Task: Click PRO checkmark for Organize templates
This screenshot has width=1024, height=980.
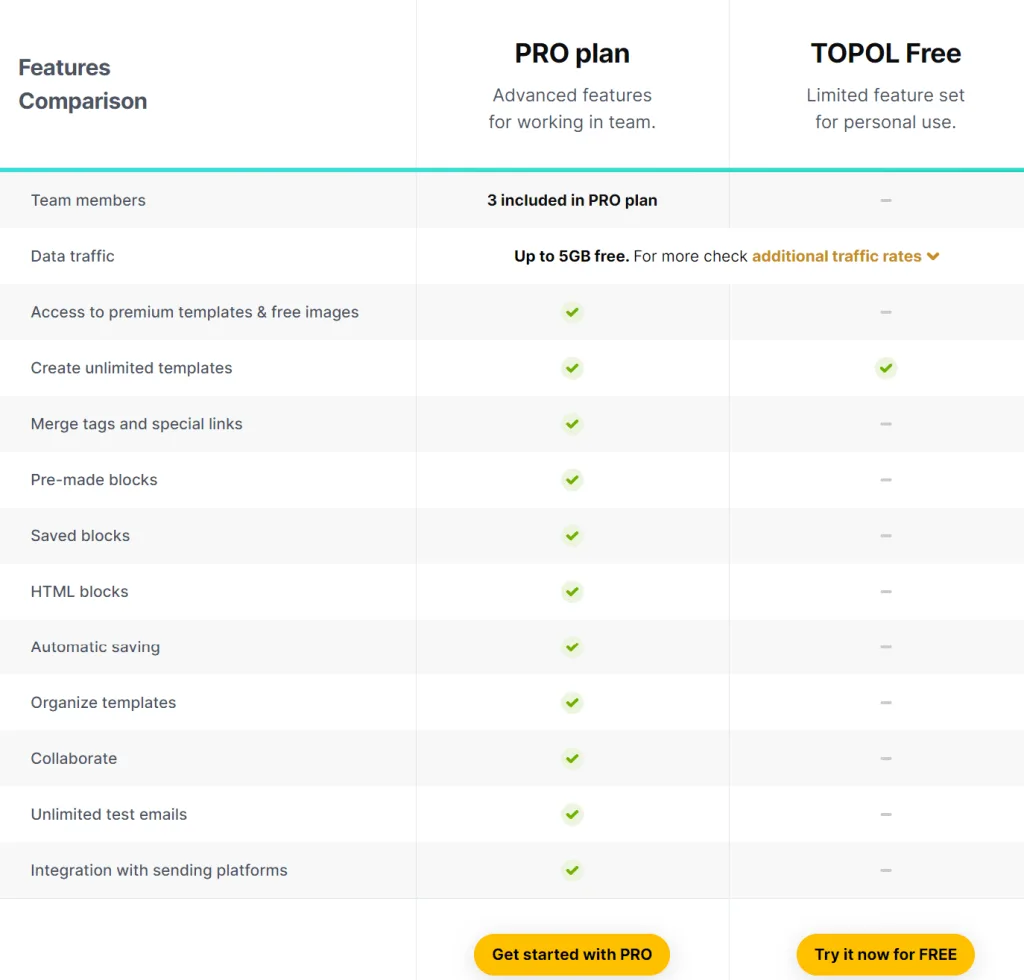Action: [x=572, y=703]
